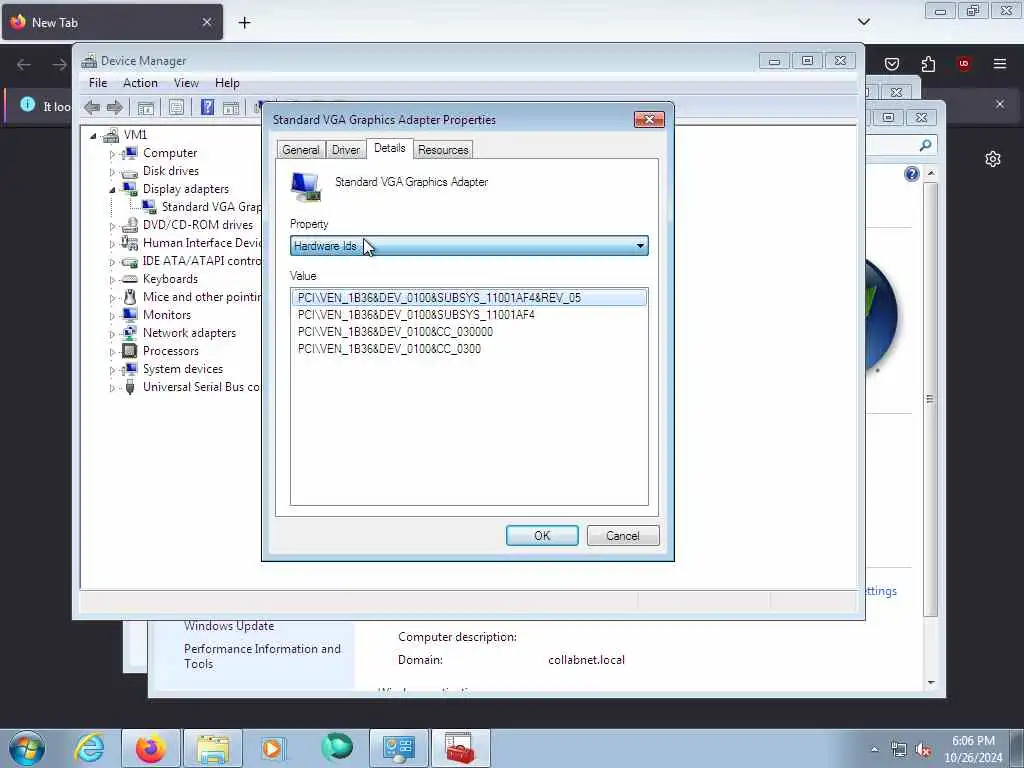This screenshot has width=1024, height=768.
Task: Expand the Disk drives node
Action: pyautogui.click(x=112, y=172)
